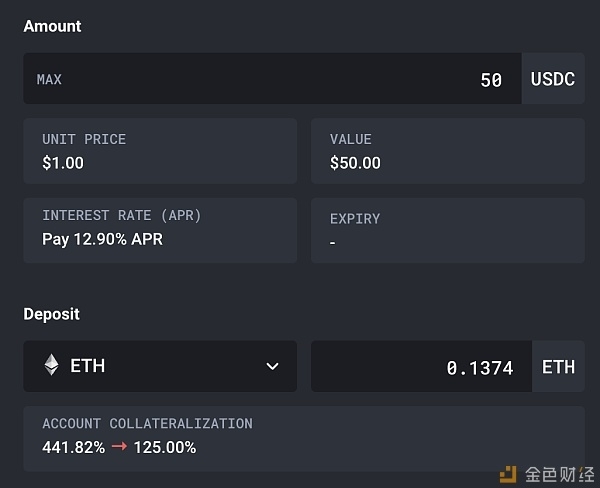Click the Pay 12.90% APR text
The width and height of the screenshot is (600, 488).
pyautogui.click(x=103, y=239)
